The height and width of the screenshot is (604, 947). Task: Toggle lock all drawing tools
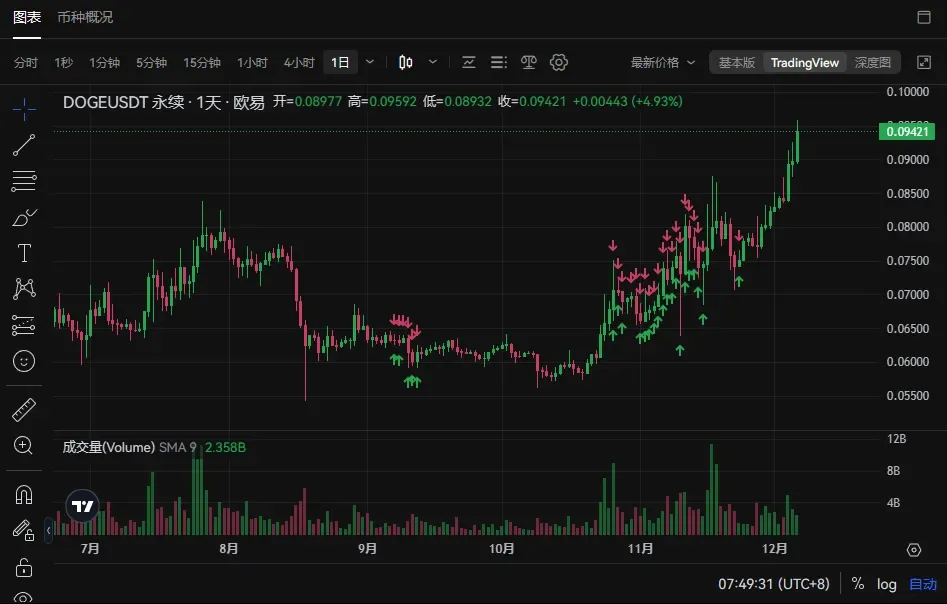tap(24, 568)
